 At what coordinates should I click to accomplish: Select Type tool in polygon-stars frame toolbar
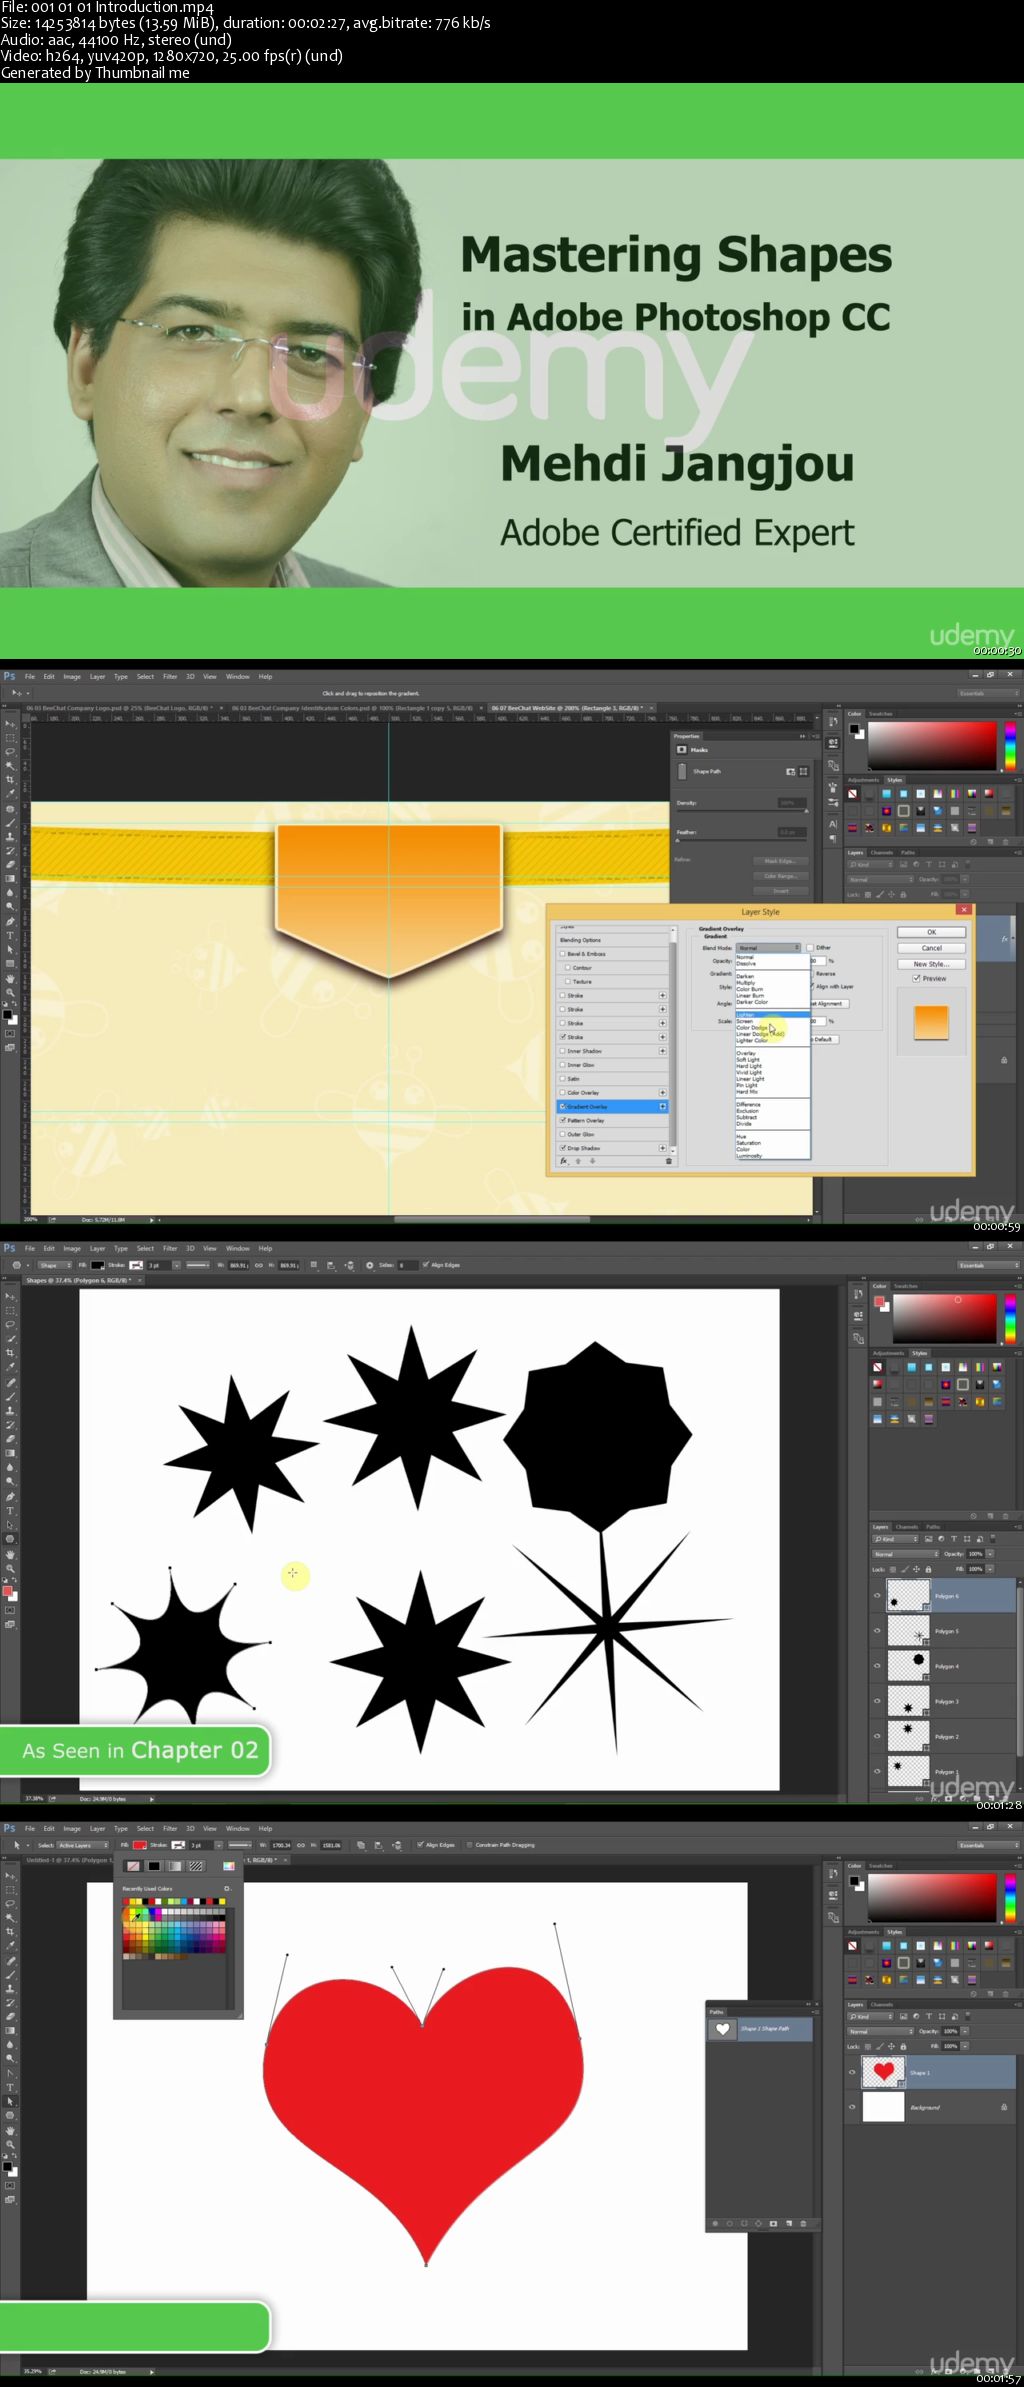pyautogui.click(x=10, y=1511)
